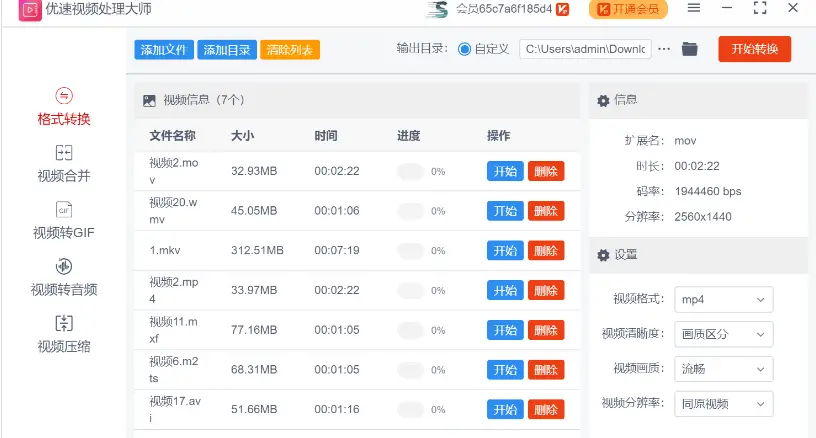
Task: Open the 视频合并 video merge tool
Action: 64,164
